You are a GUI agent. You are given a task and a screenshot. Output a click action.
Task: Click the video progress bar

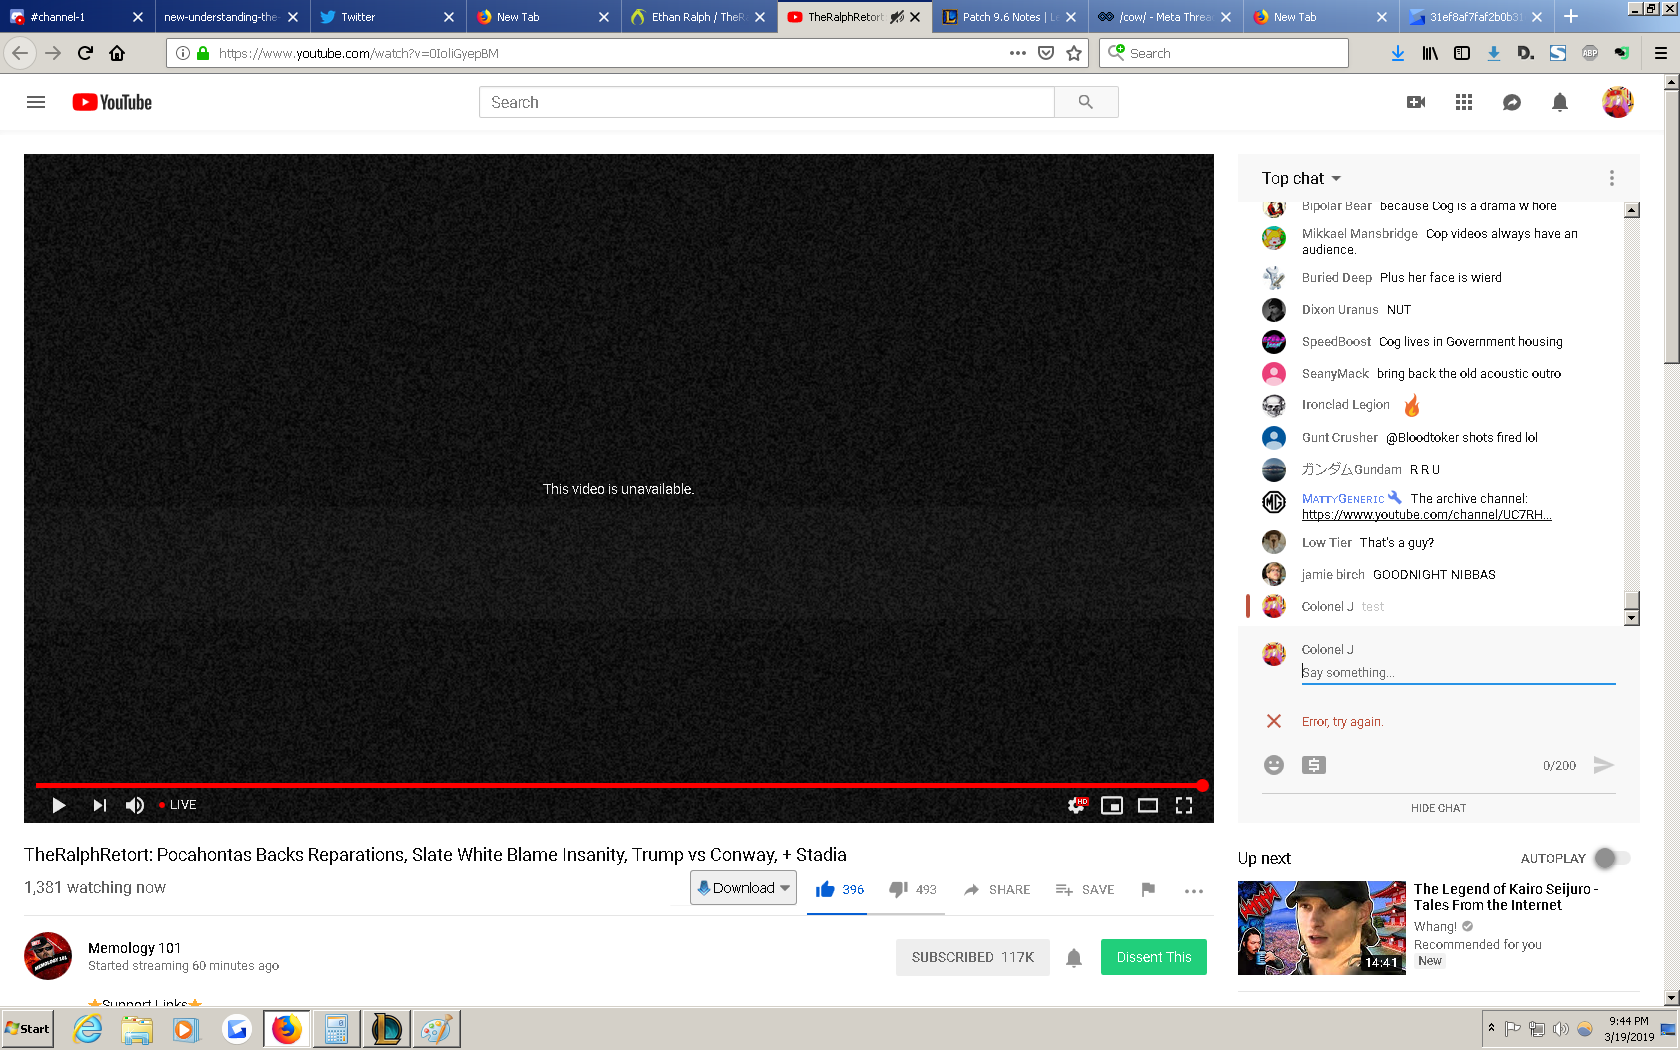(619, 785)
